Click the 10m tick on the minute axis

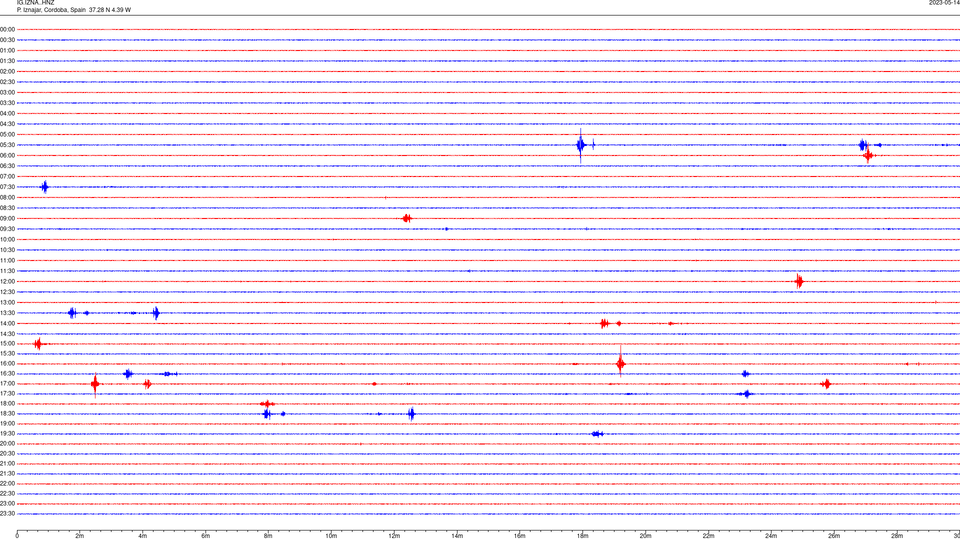pos(331,536)
